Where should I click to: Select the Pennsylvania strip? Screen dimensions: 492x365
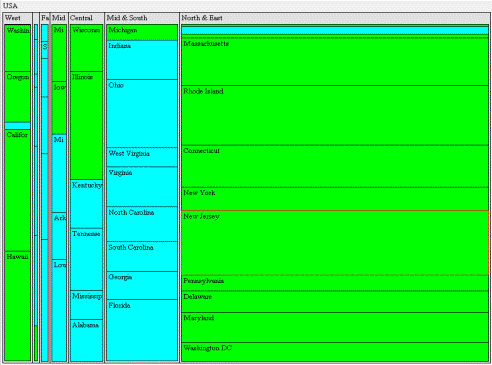[335, 283]
